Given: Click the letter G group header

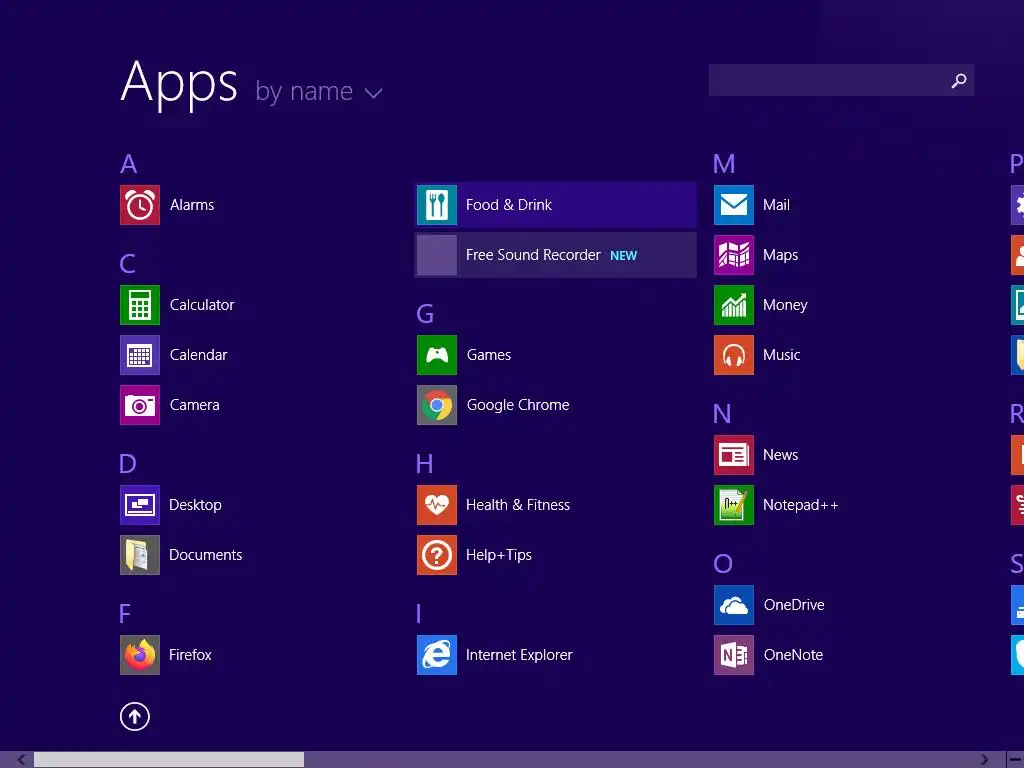Looking at the screenshot, I should tap(425, 314).
